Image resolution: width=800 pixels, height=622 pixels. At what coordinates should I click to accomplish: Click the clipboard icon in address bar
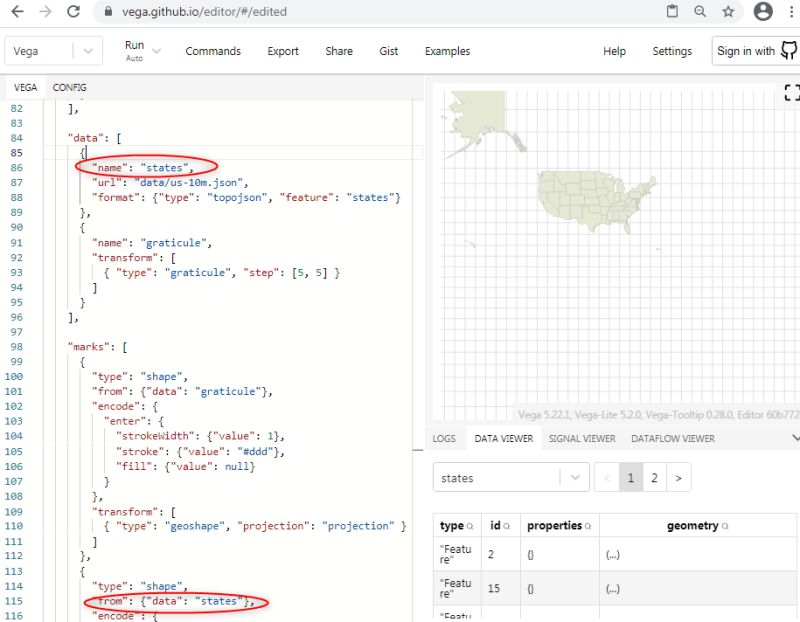click(x=672, y=11)
